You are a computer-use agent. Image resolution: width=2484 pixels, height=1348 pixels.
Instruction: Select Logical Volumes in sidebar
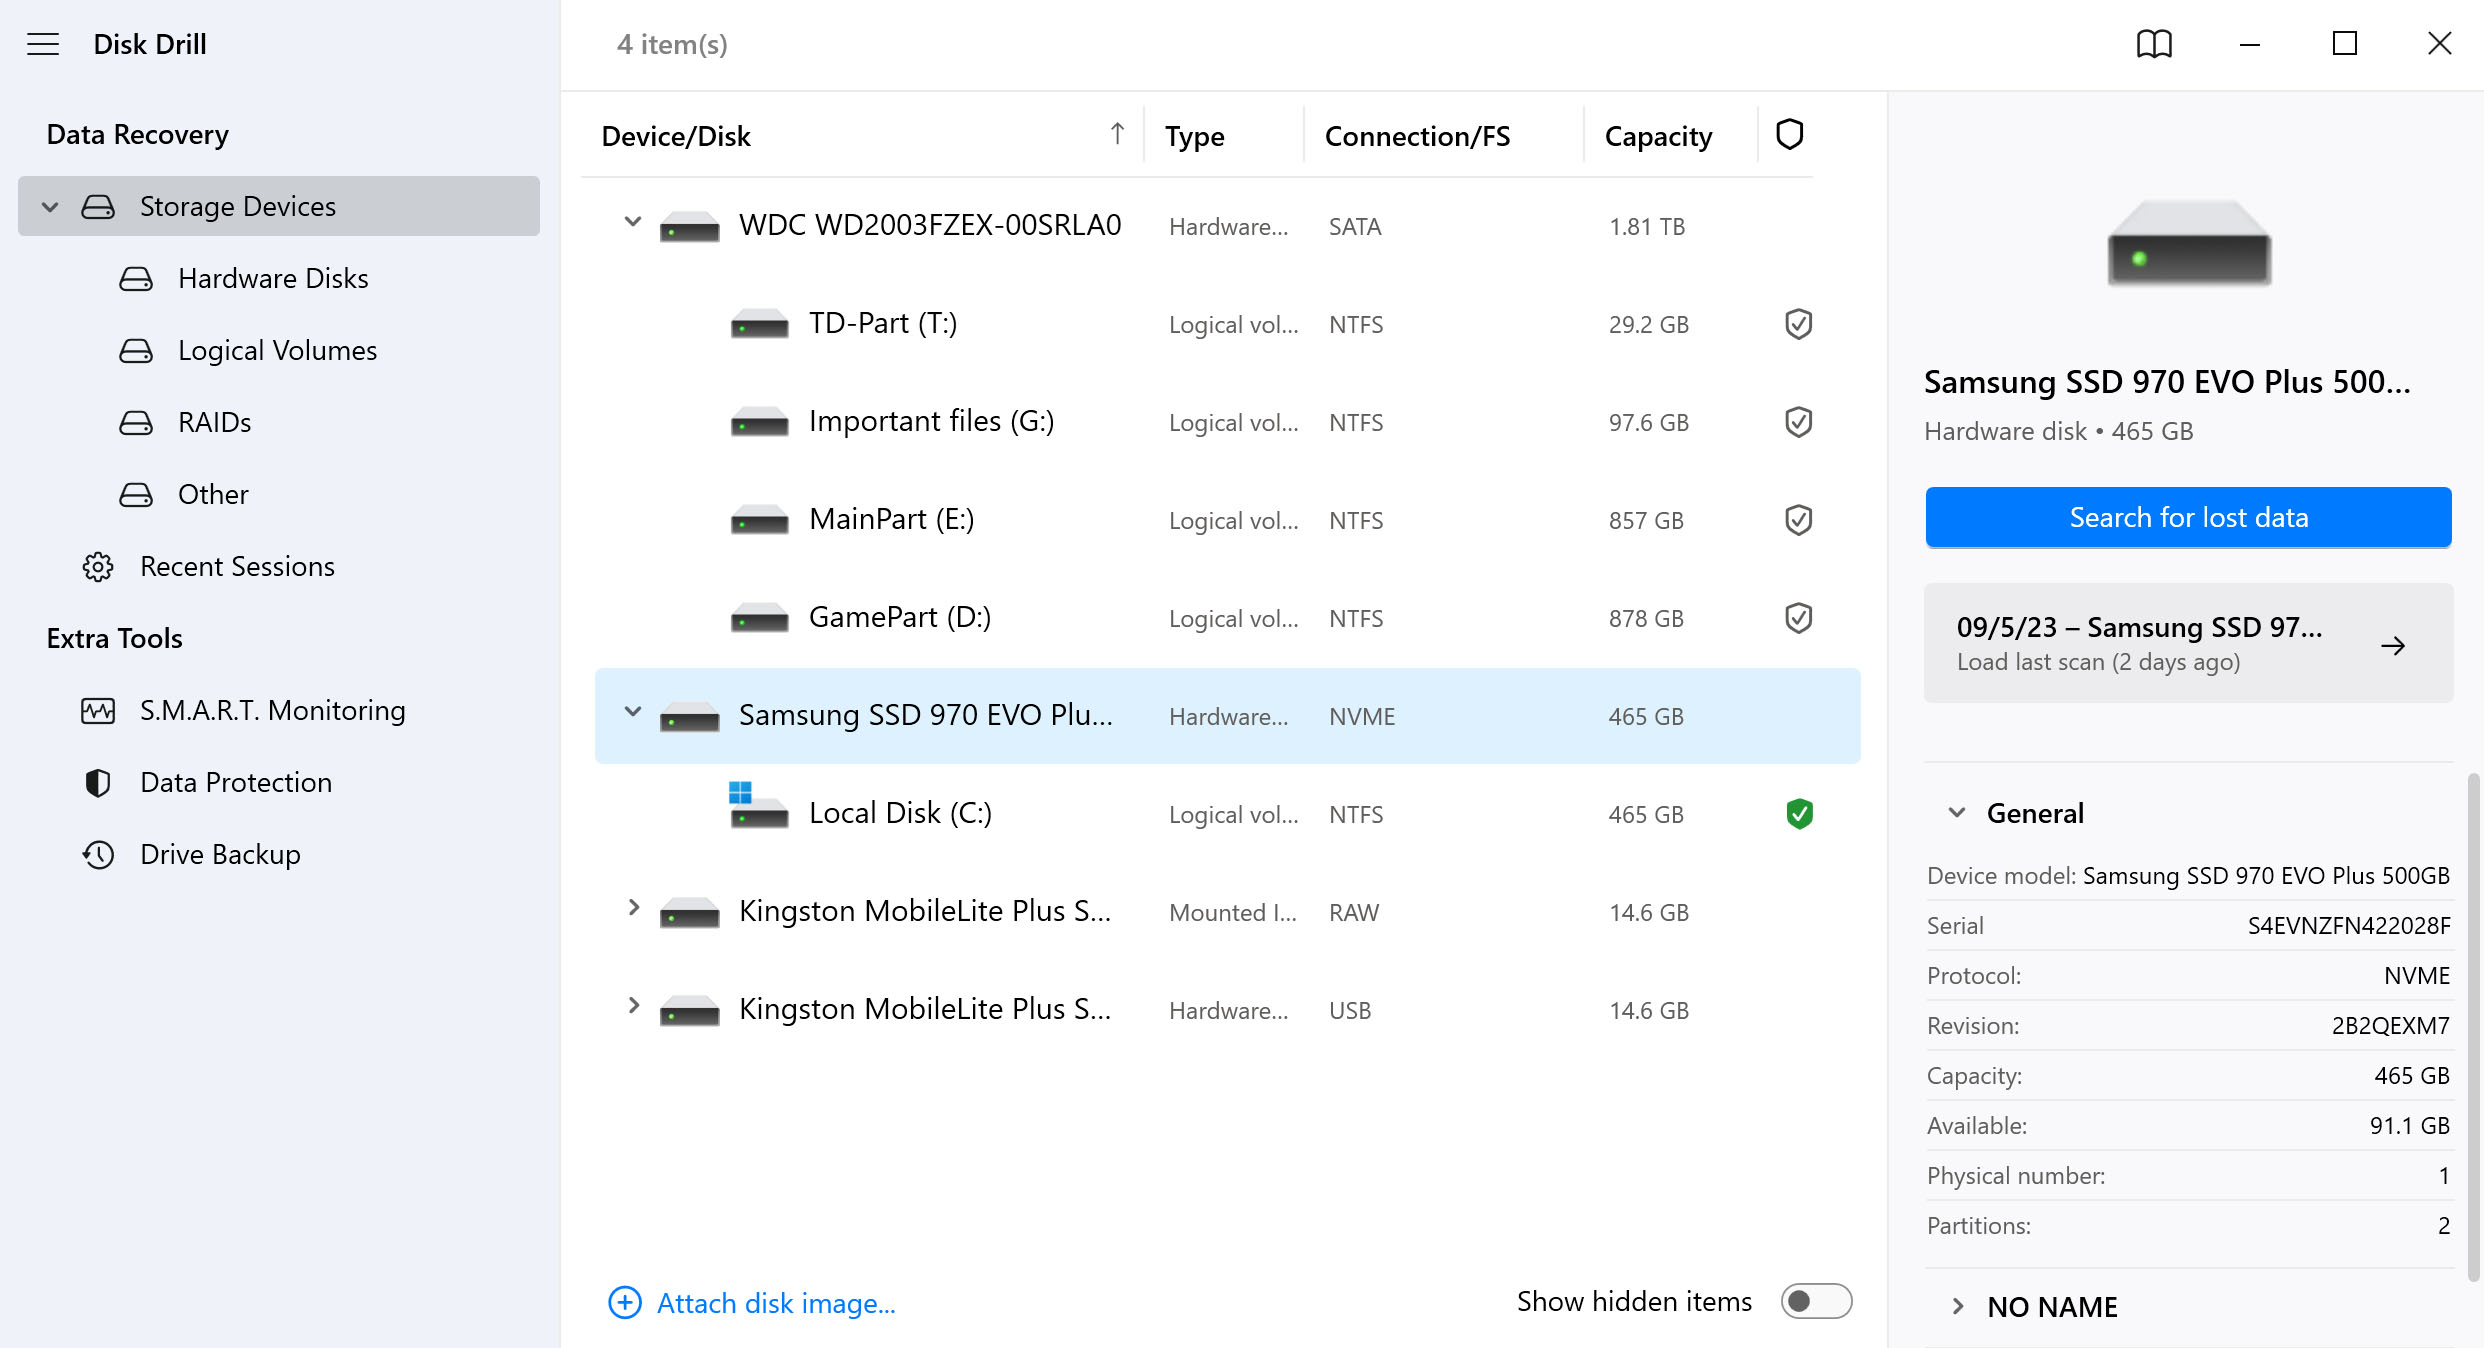pyautogui.click(x=277, y=351)
